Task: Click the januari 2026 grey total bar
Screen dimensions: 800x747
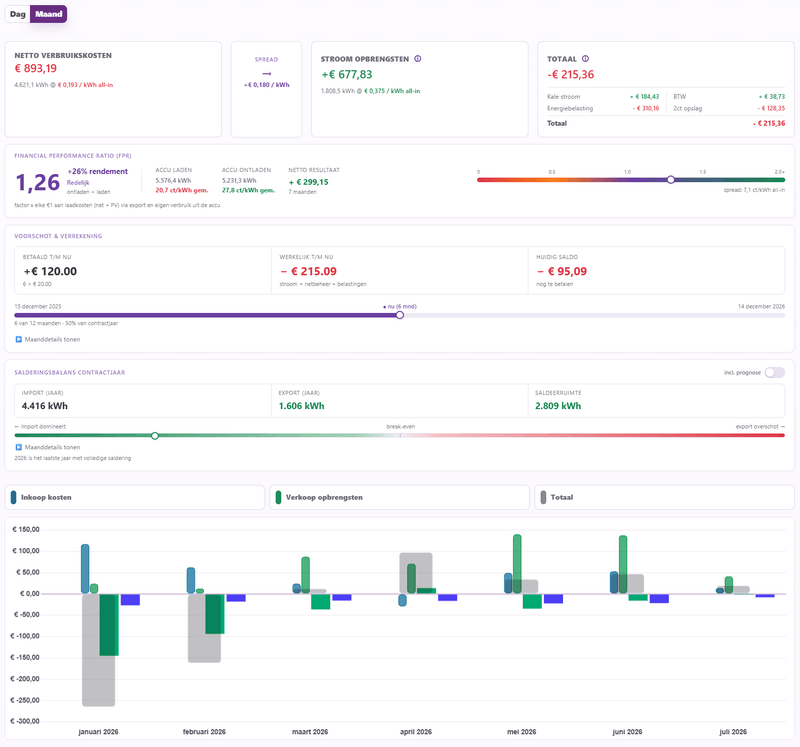Action: 98,650
